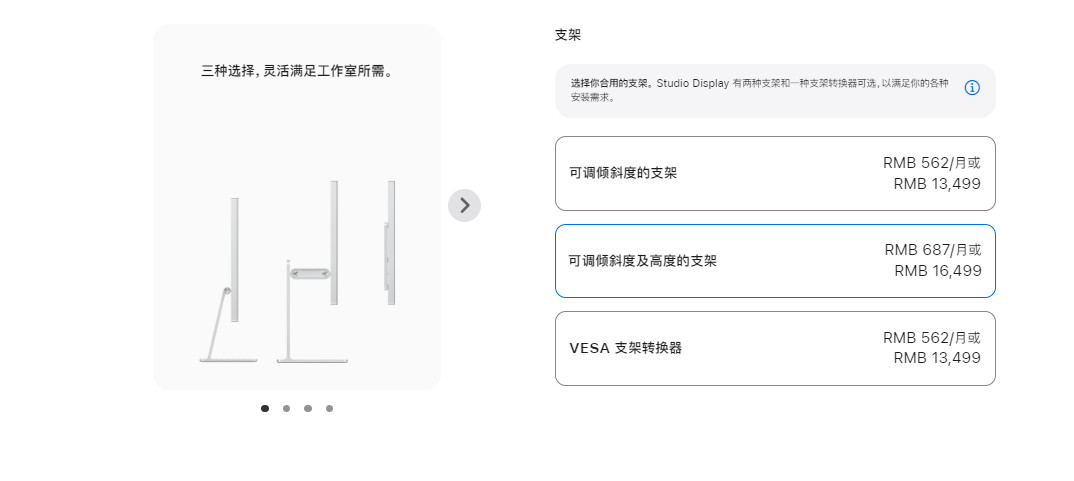
Task: Click RMB 687/月或 monthly price text
Action: click(933, 250)
